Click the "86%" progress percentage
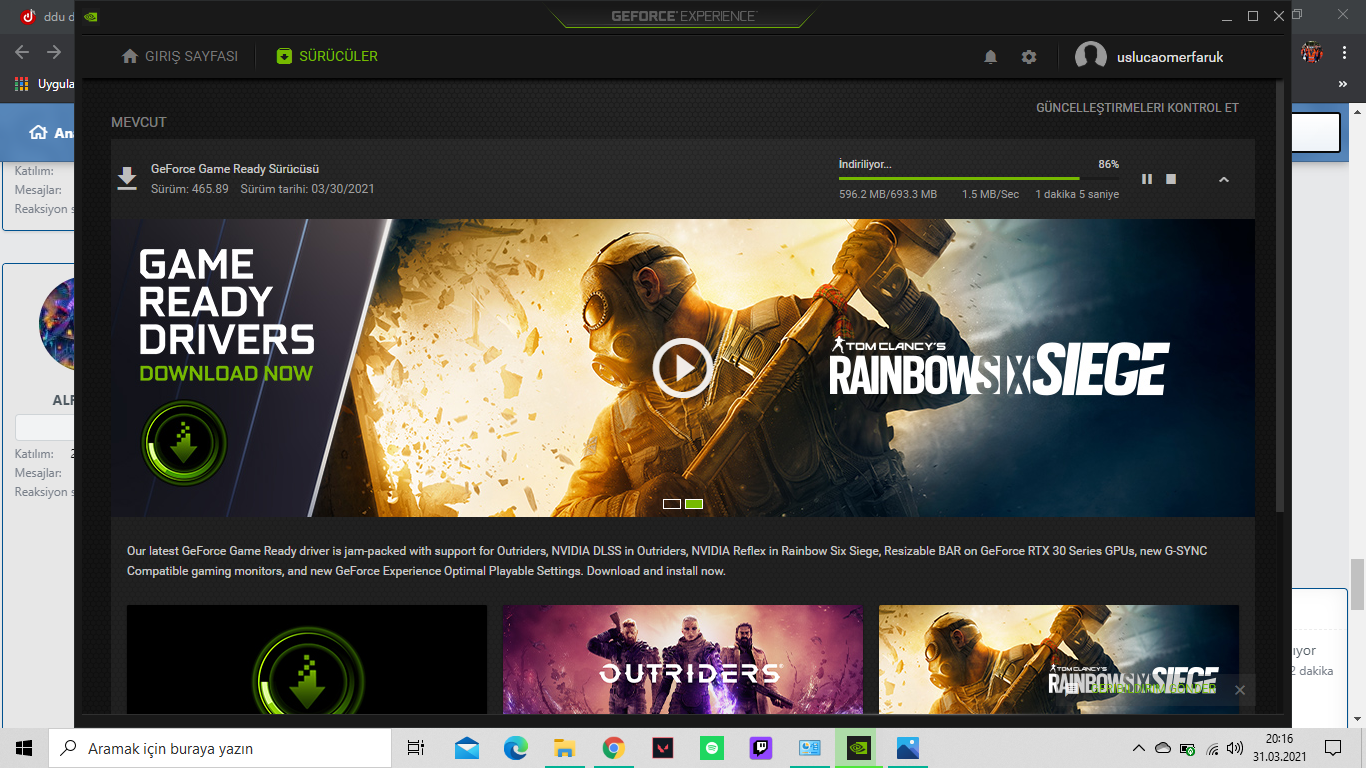 click(x=1109, y=164)
